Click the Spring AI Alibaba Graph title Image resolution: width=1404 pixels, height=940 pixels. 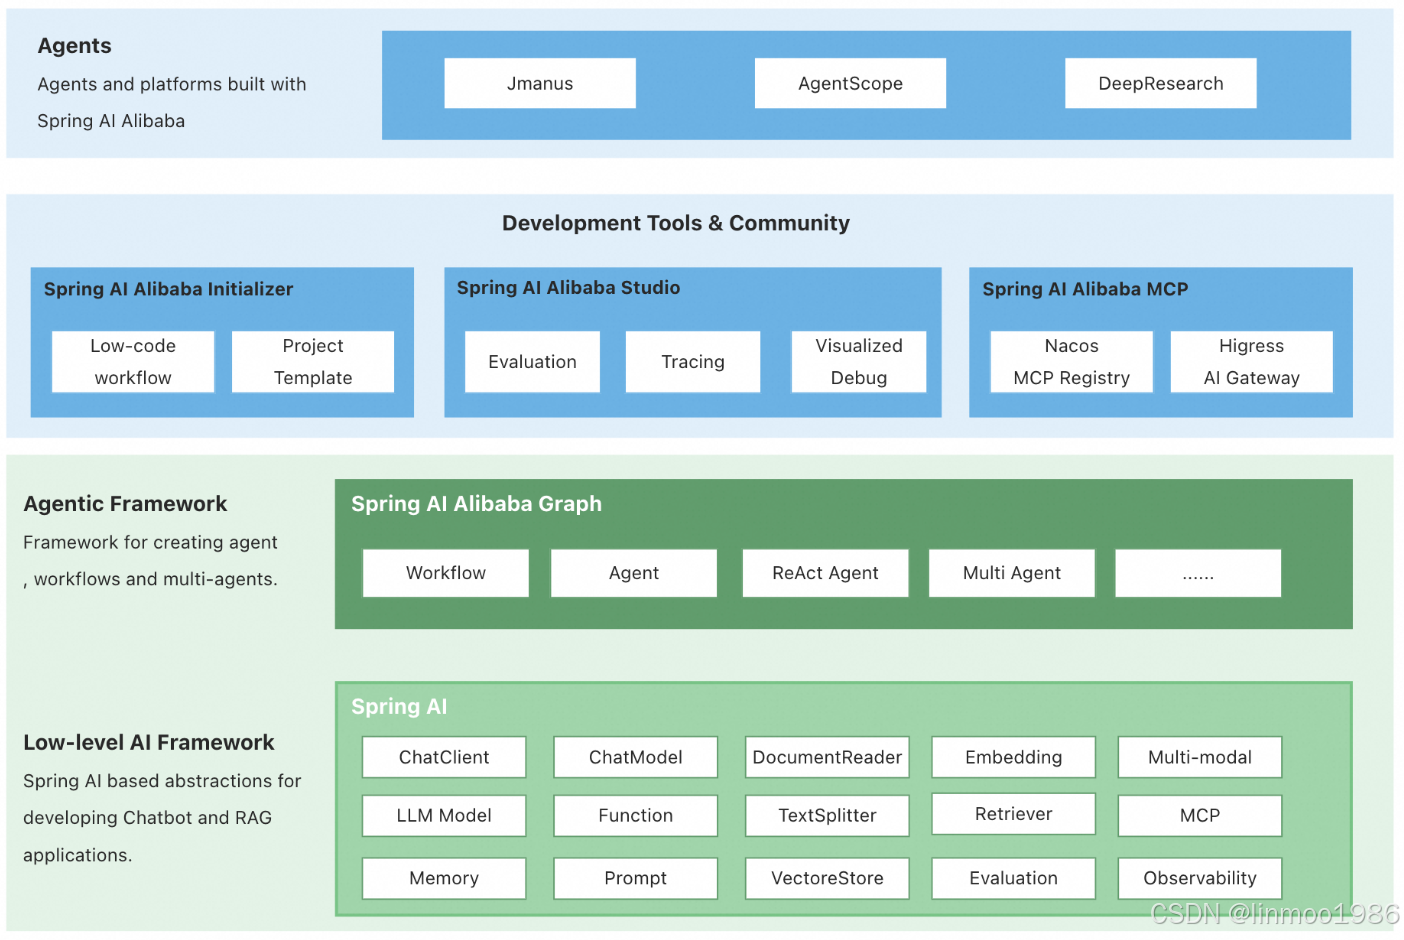[x=476, y=504]
